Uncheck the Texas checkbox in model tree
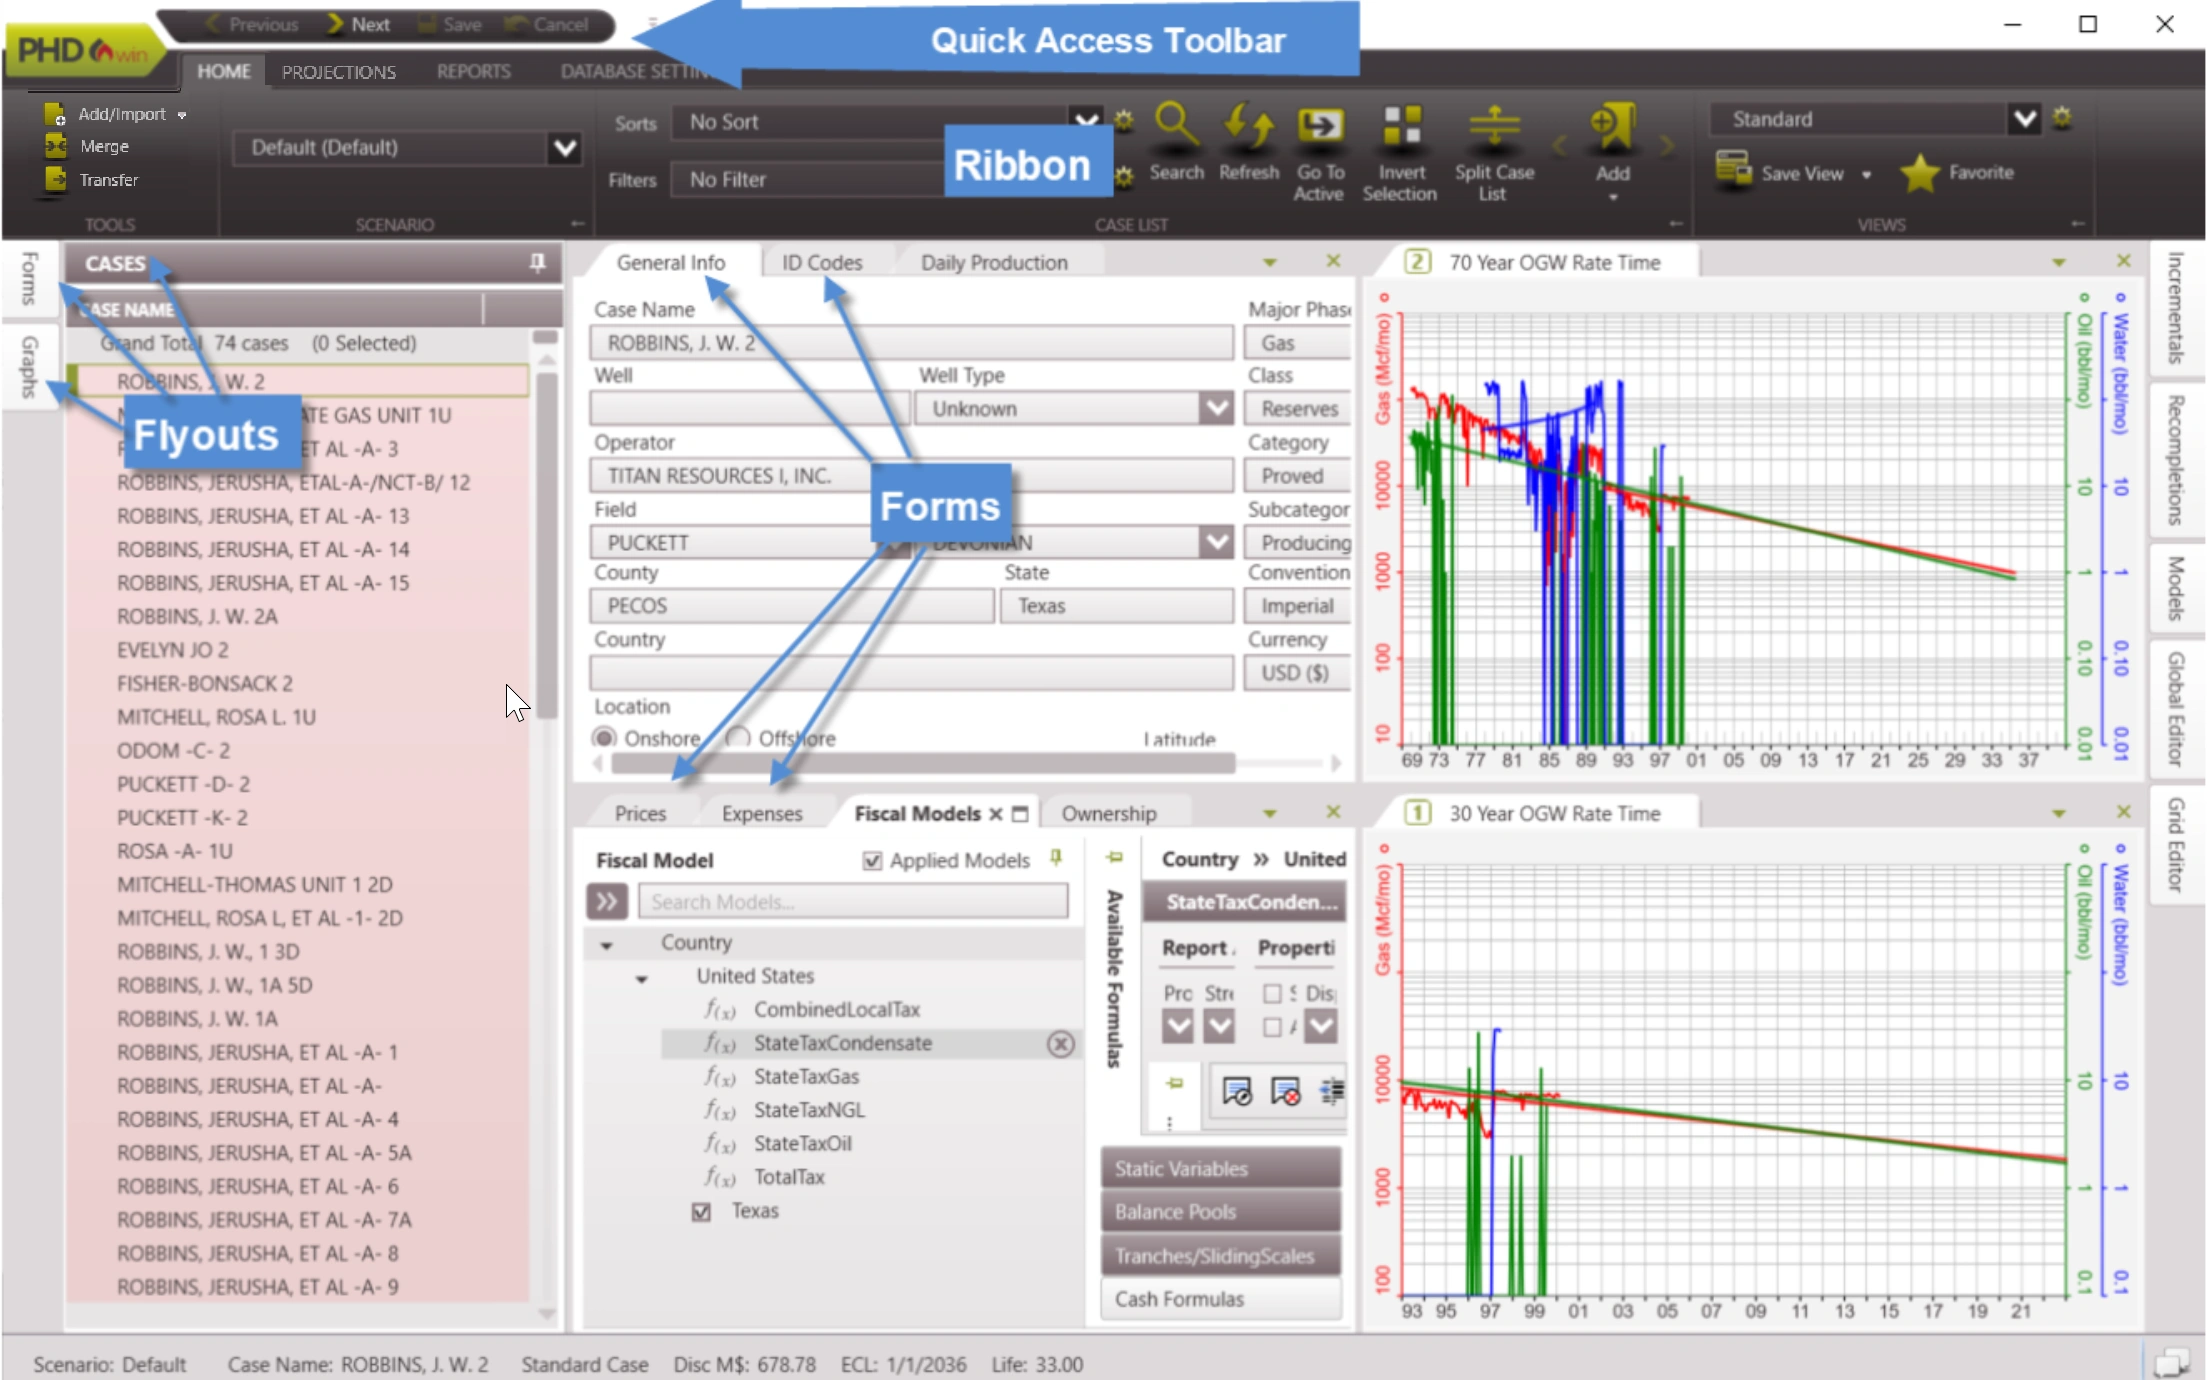The height and width of the screenshot is (1380, 2207). pyautogui.click(x=701, y=1212)
